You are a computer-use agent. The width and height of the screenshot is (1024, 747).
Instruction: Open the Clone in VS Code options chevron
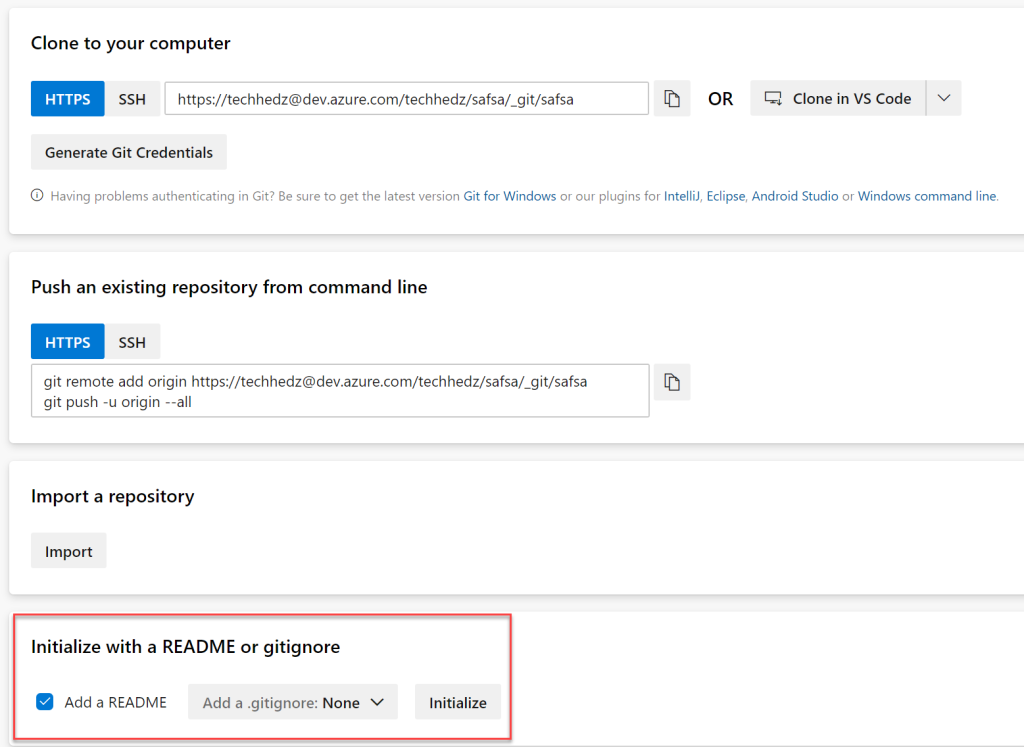click(x=943, y=98)
